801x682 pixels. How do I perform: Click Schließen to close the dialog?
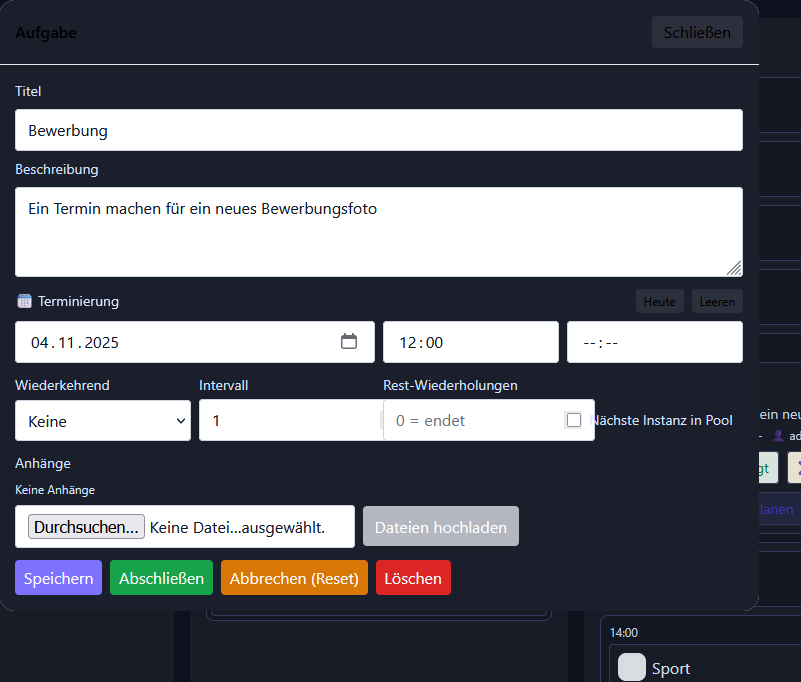(697, 32)
